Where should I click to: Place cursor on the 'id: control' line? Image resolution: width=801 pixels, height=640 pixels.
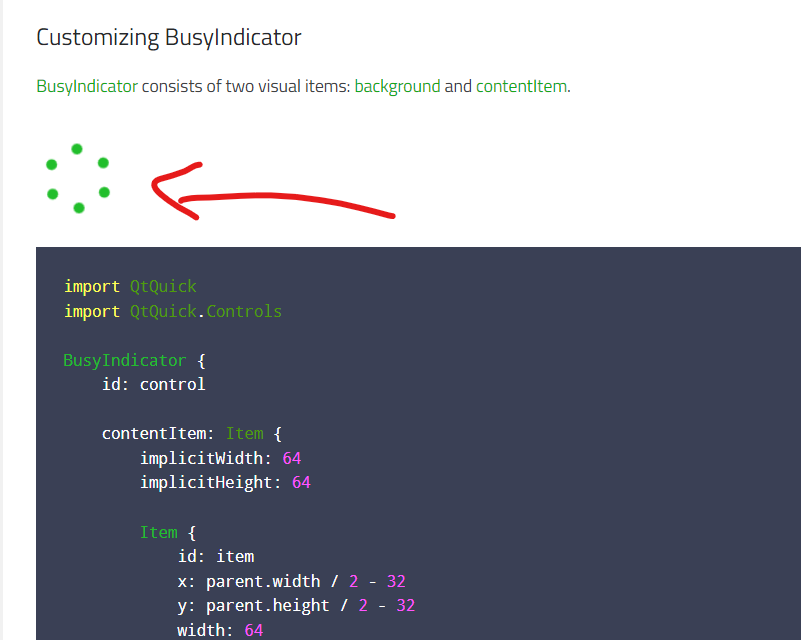153,384
